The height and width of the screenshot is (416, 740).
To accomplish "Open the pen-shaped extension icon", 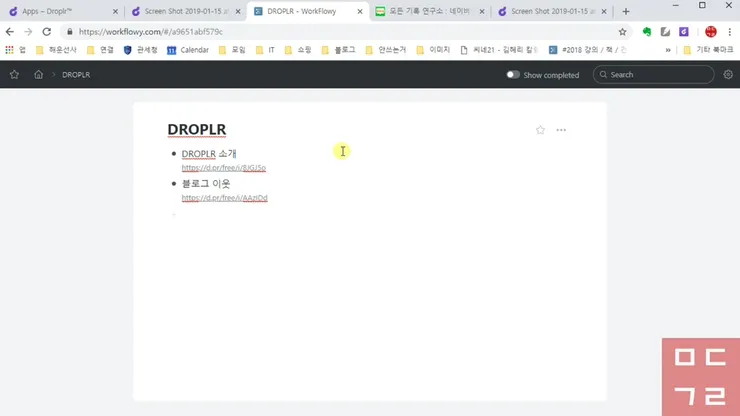I will pyautogui.click(x=665, y=32).
